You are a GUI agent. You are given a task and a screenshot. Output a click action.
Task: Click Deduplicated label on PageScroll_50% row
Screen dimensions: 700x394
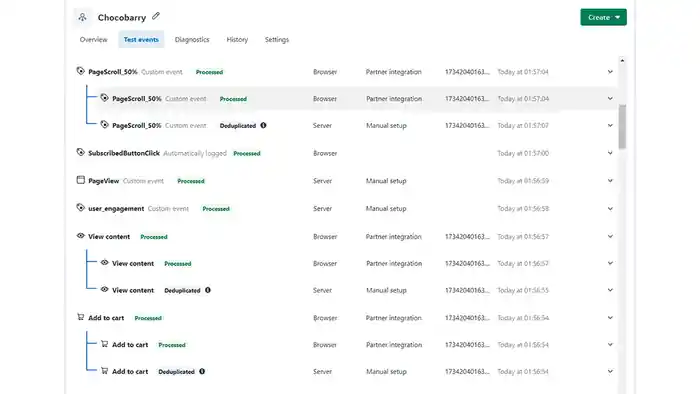[x=238, y=126]
